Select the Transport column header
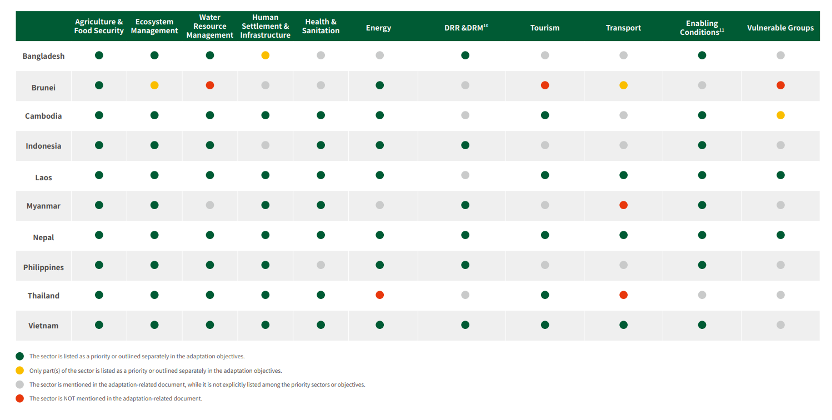The height and width of the screenshot is (420, 832). pyautogui.click(x=623, y=28)
